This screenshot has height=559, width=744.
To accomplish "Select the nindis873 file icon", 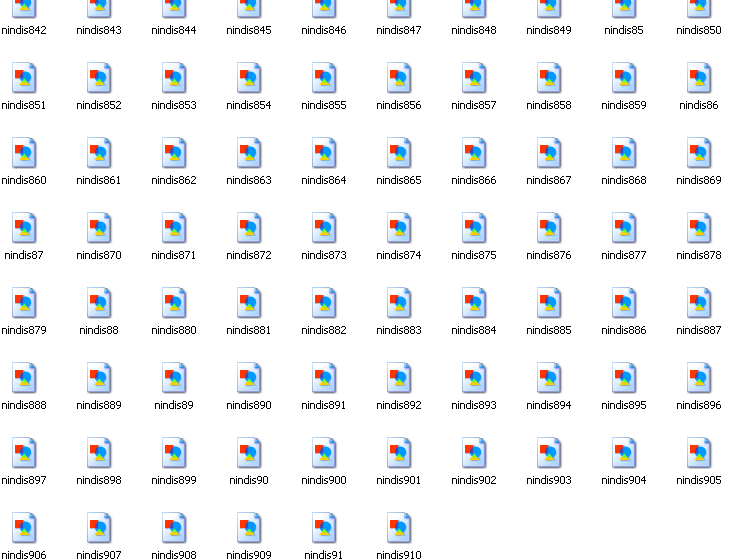I will 324,228.
